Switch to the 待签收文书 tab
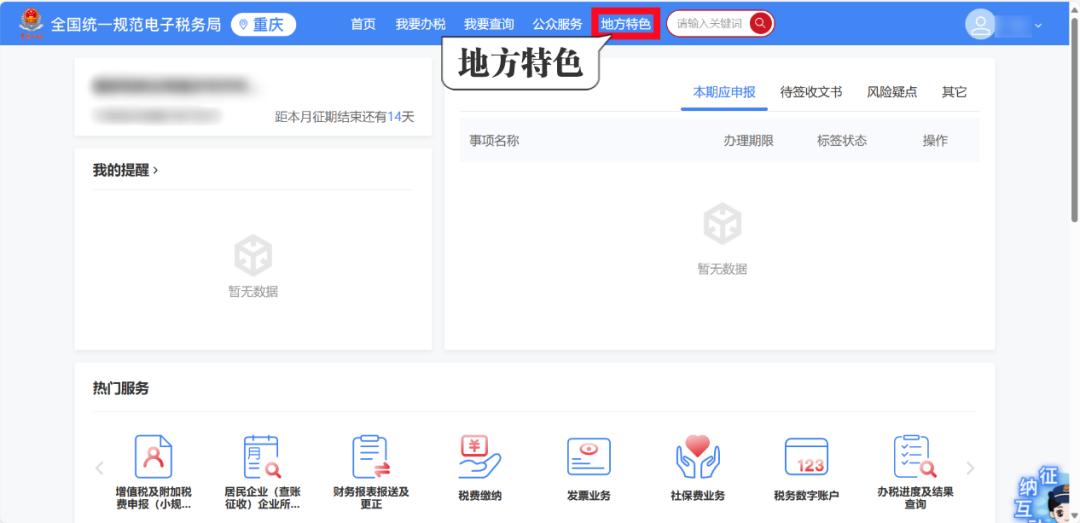Screen dimensions: 1080x523 [x=811, y=92]
